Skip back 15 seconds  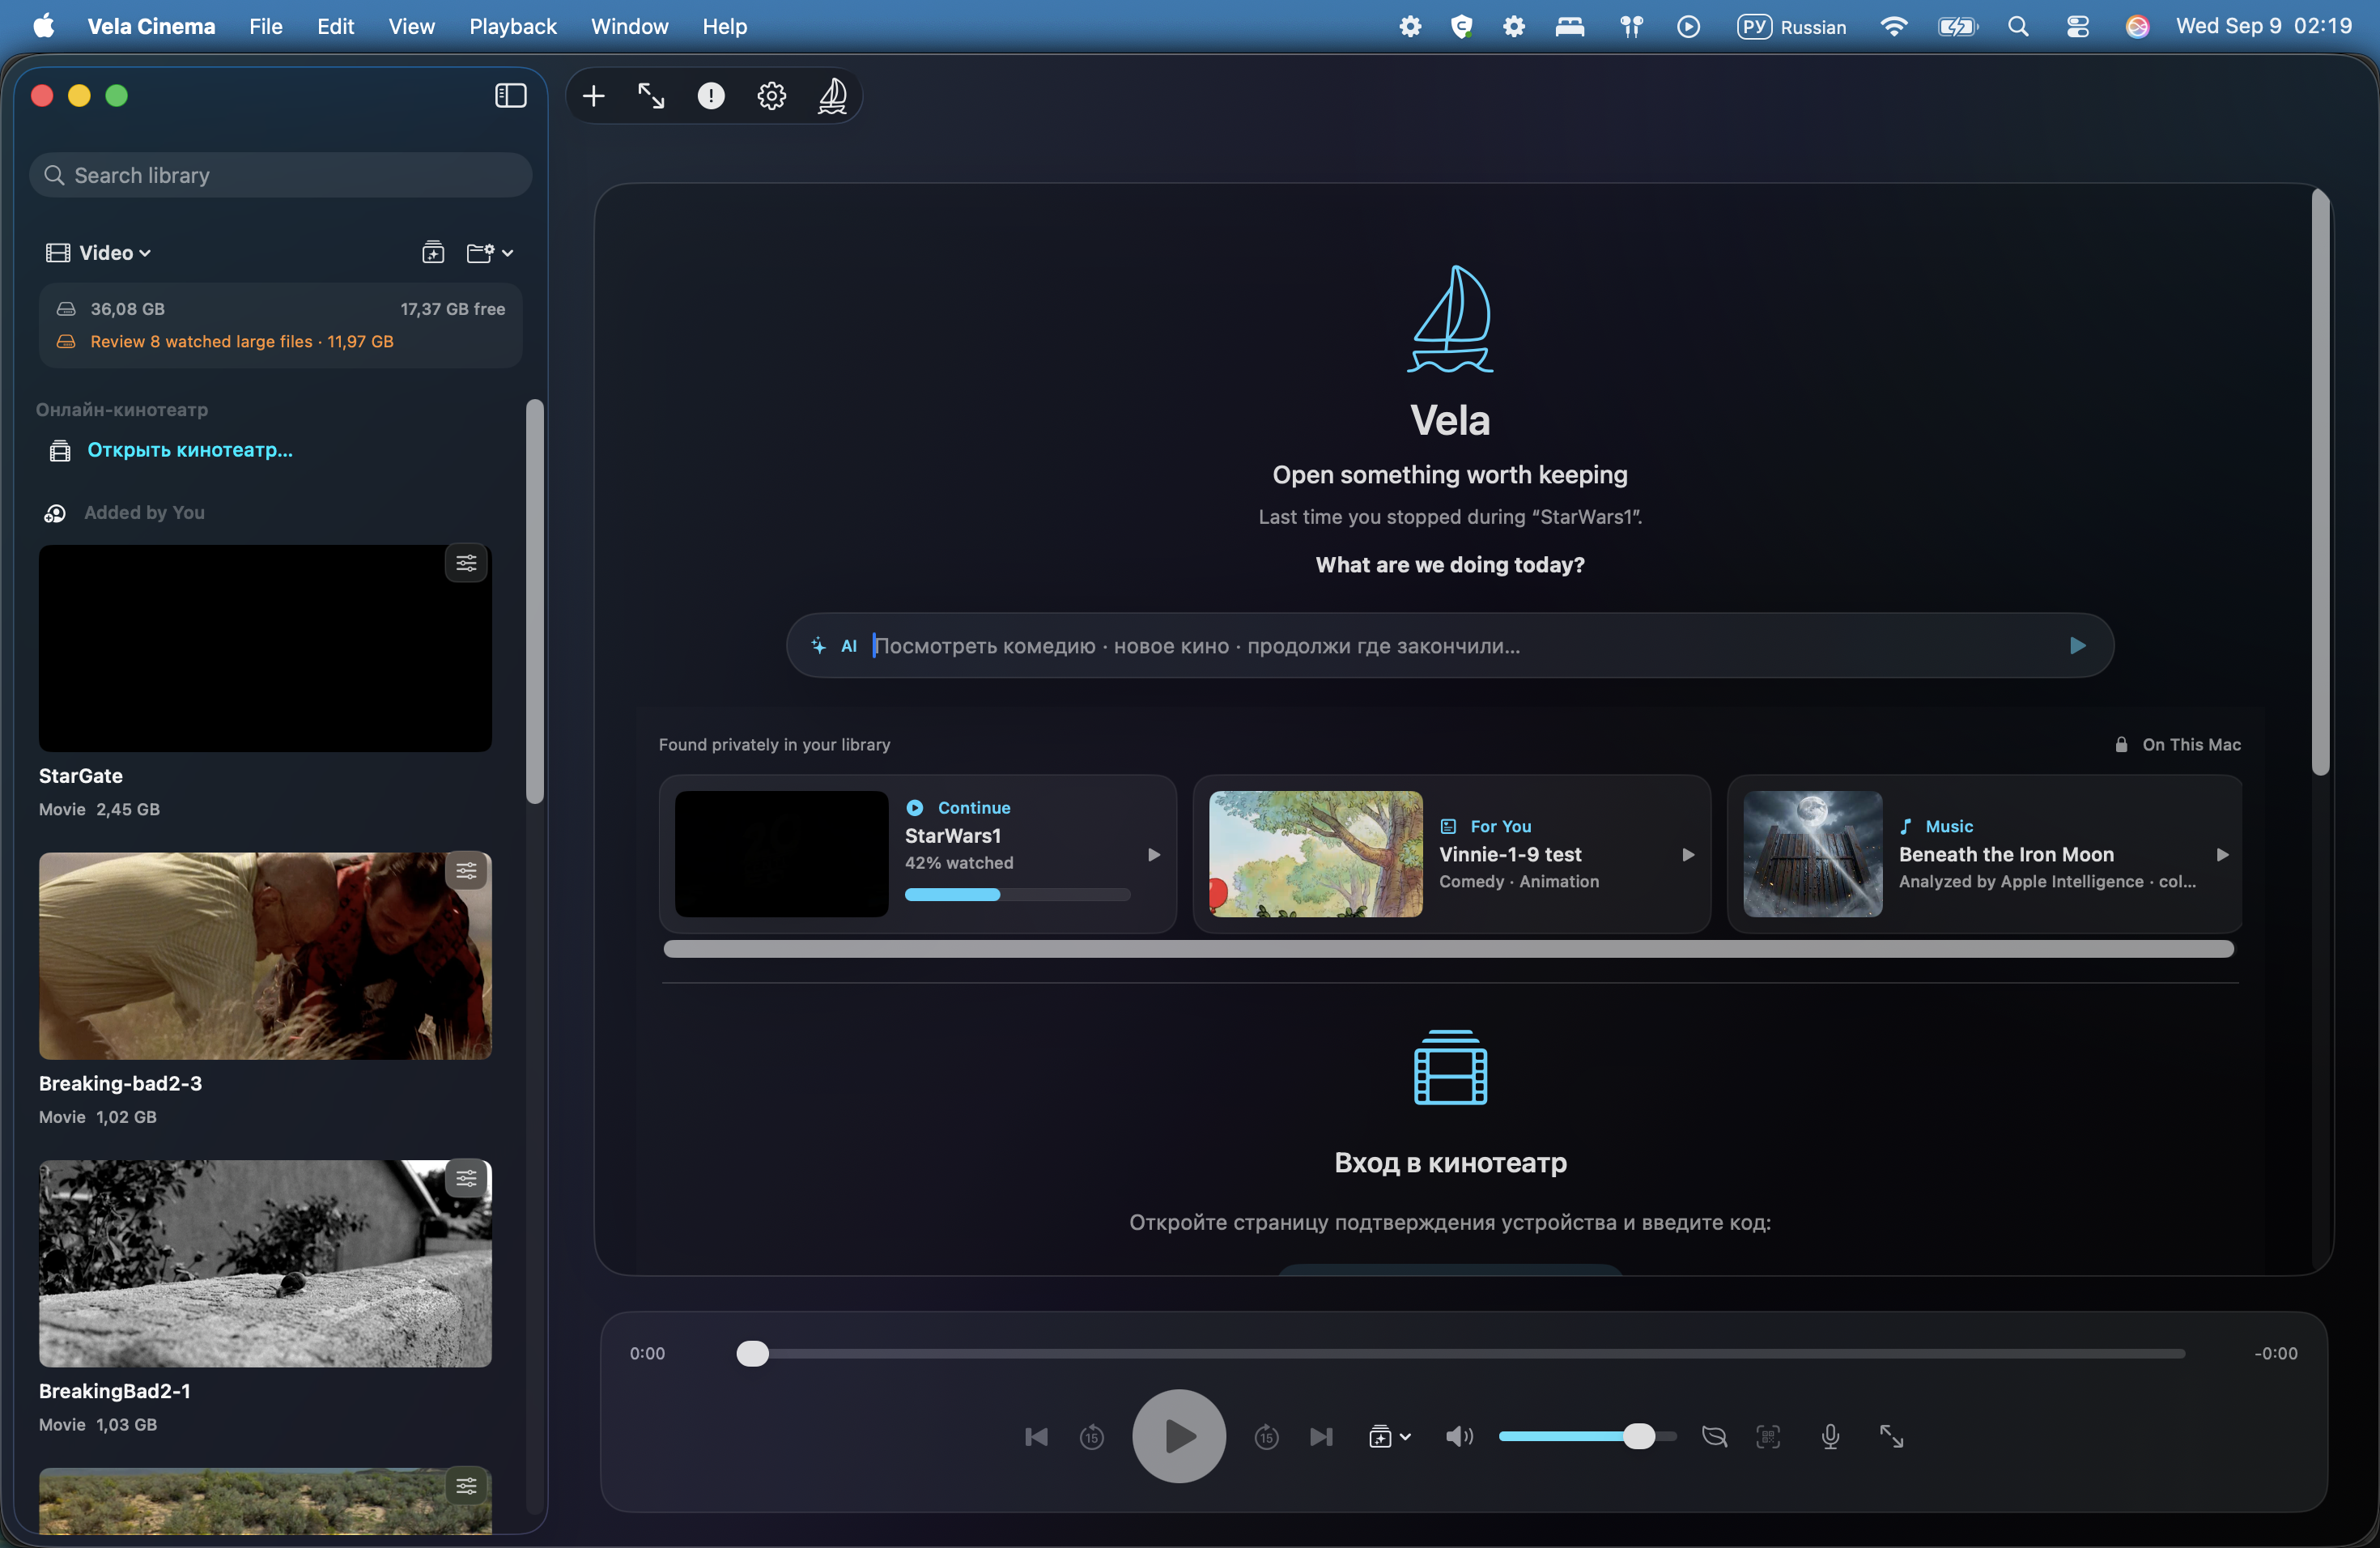(1092, 1437)
